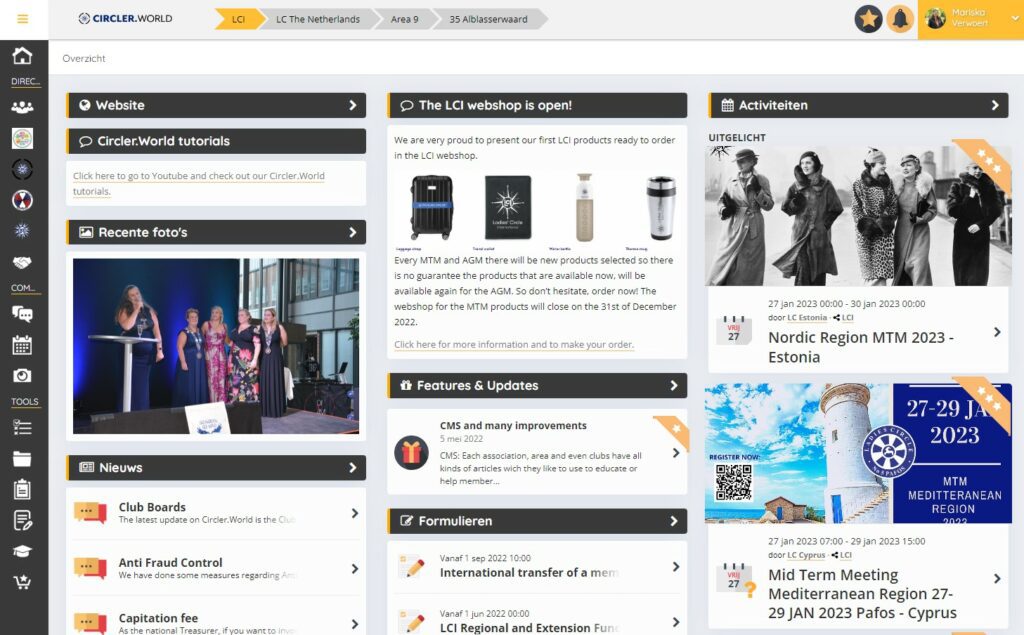Click the members group sidebar icon

click(x=22, y=107)
